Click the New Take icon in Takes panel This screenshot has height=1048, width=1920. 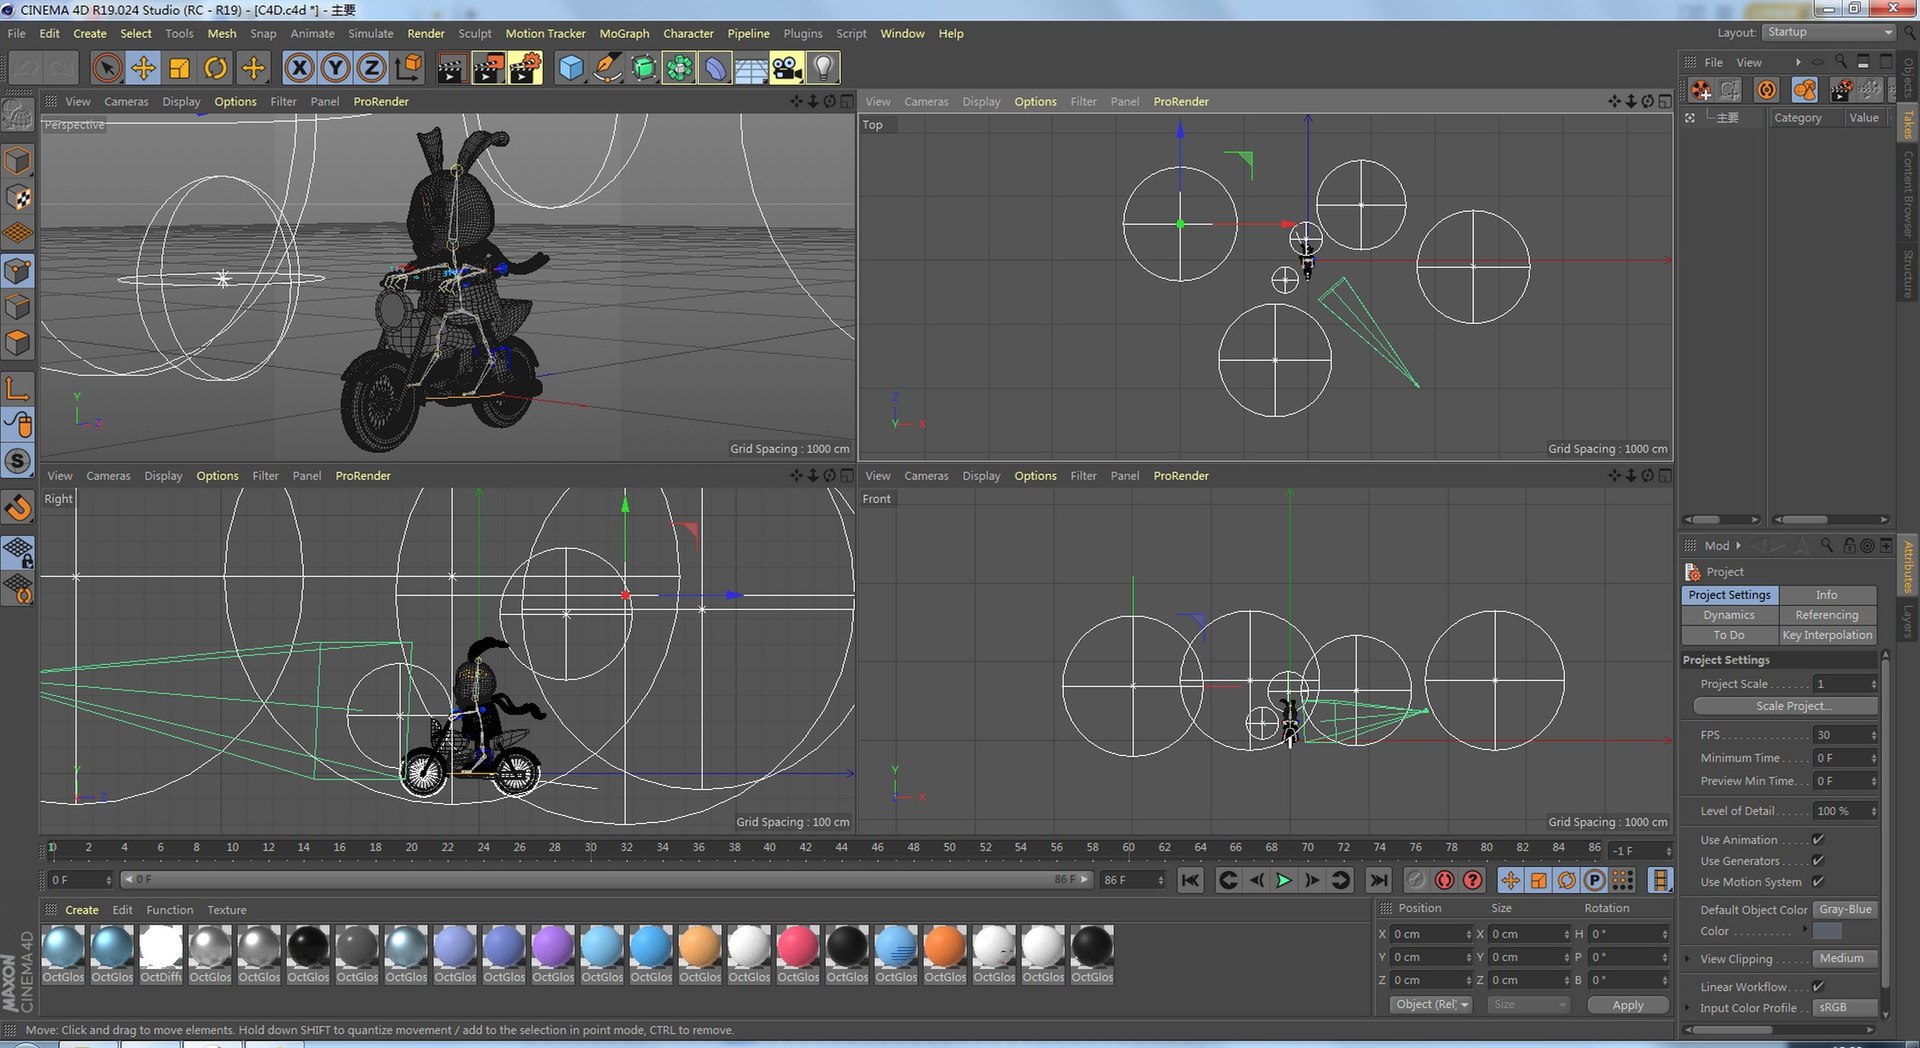tap(1701, 90)
